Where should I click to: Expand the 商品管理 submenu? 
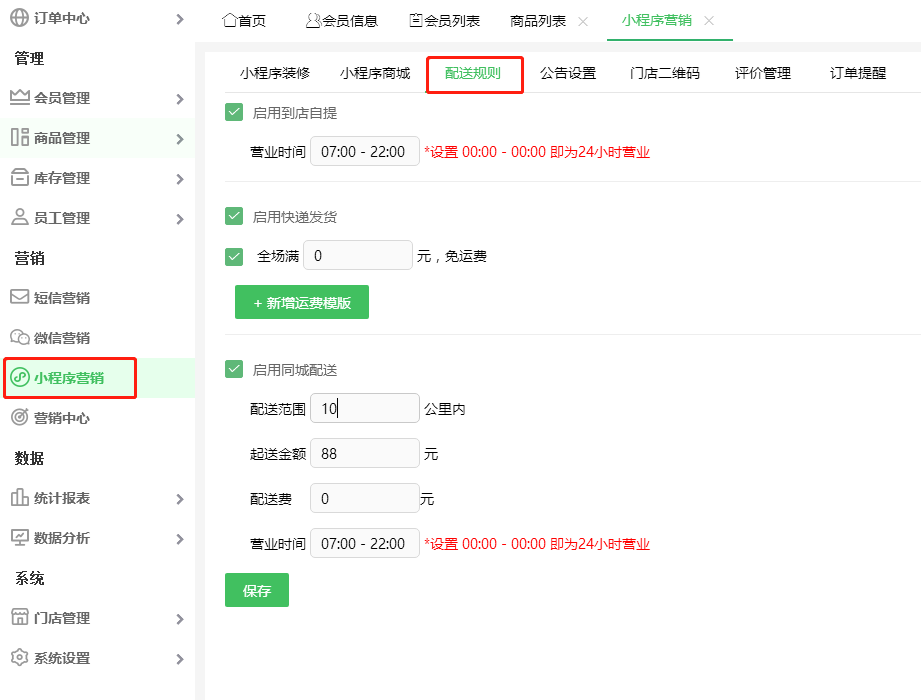[x=182, y=138]
